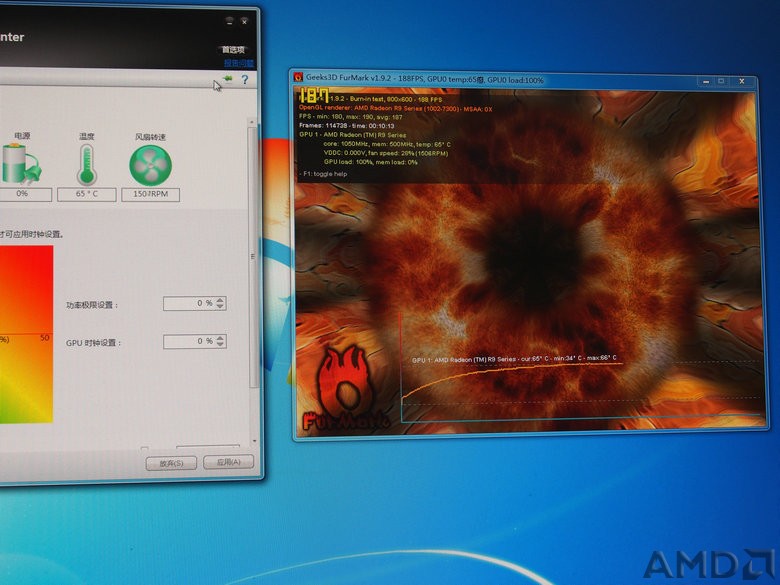Click the GPU 1 temperature graph label
The height and width of the screenshot is (585, 780).
point(514,359)
